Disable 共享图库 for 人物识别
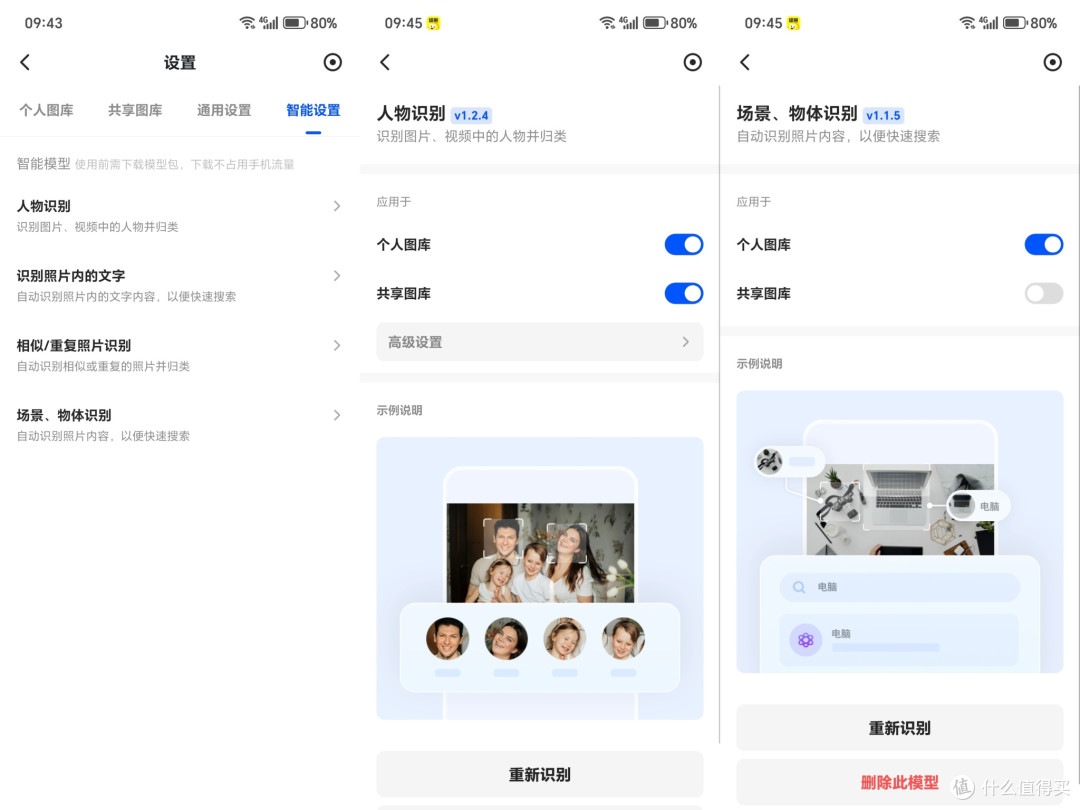 (683, 293)
